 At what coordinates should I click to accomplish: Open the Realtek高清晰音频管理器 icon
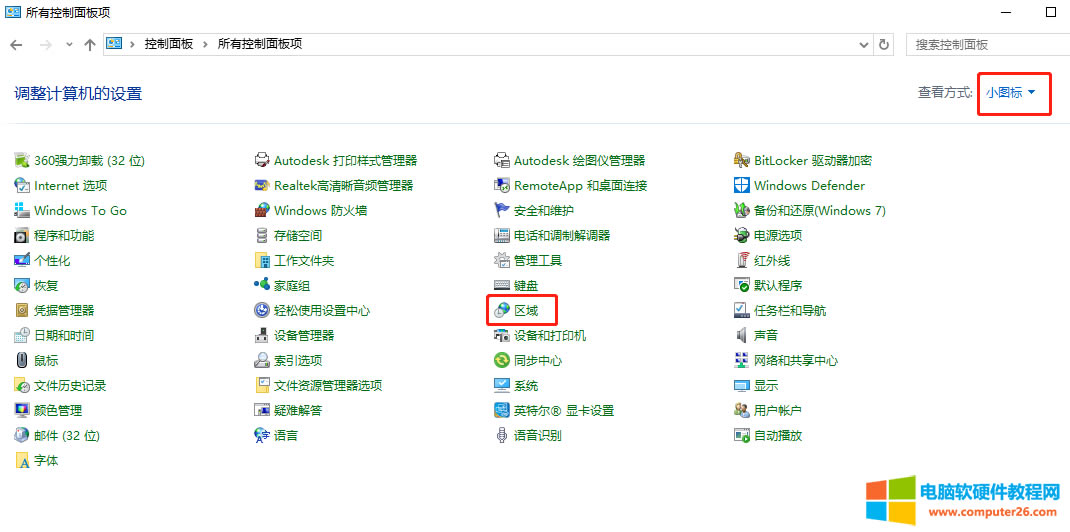point(262,186)
